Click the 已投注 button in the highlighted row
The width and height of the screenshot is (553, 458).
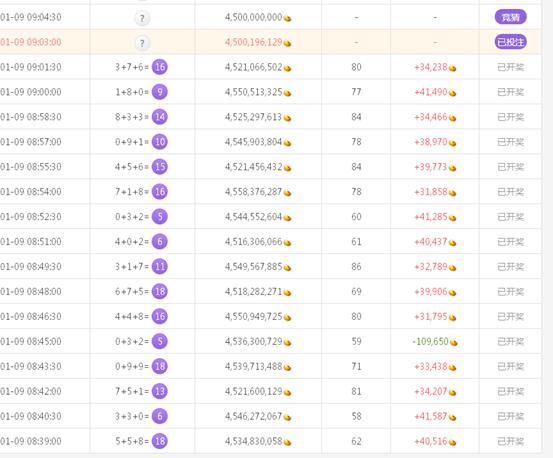pyautogui.click(x=510, y=42)
